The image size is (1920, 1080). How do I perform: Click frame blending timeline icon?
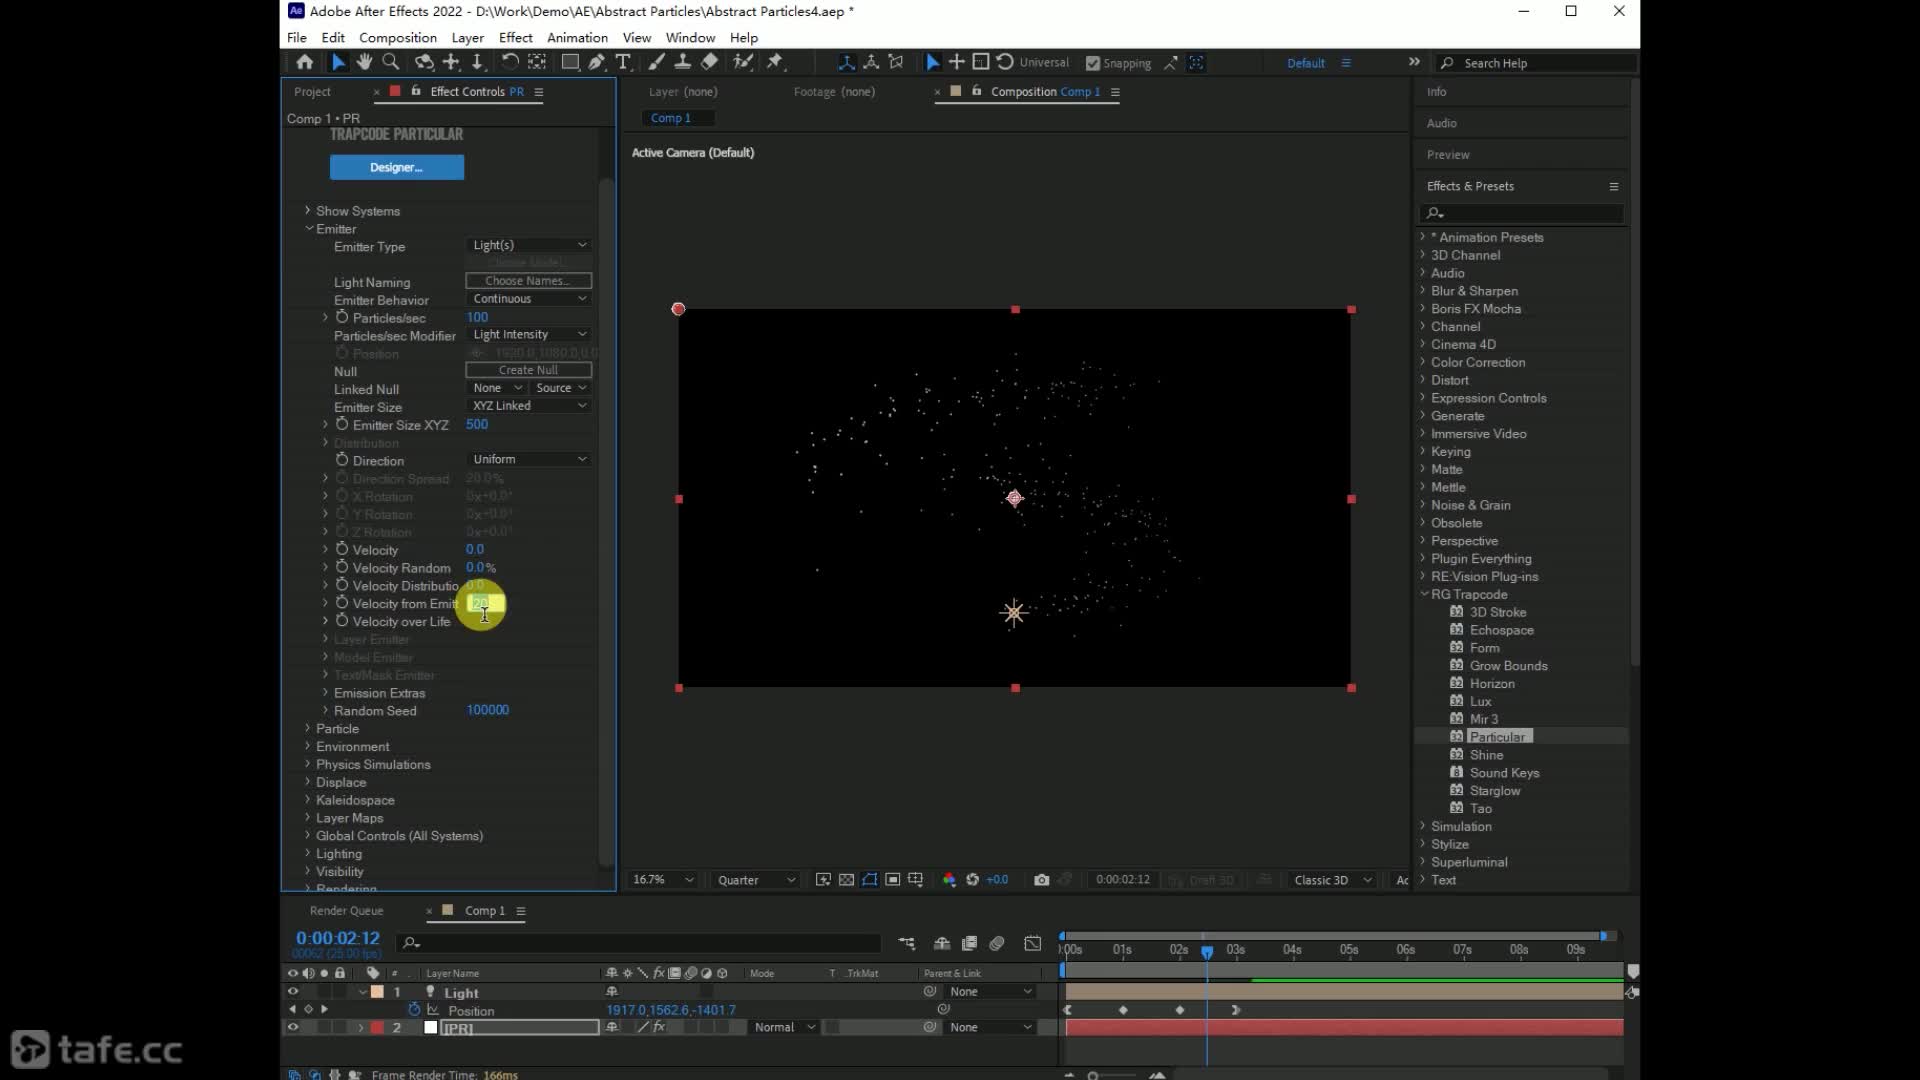click(x=969, y=943)
